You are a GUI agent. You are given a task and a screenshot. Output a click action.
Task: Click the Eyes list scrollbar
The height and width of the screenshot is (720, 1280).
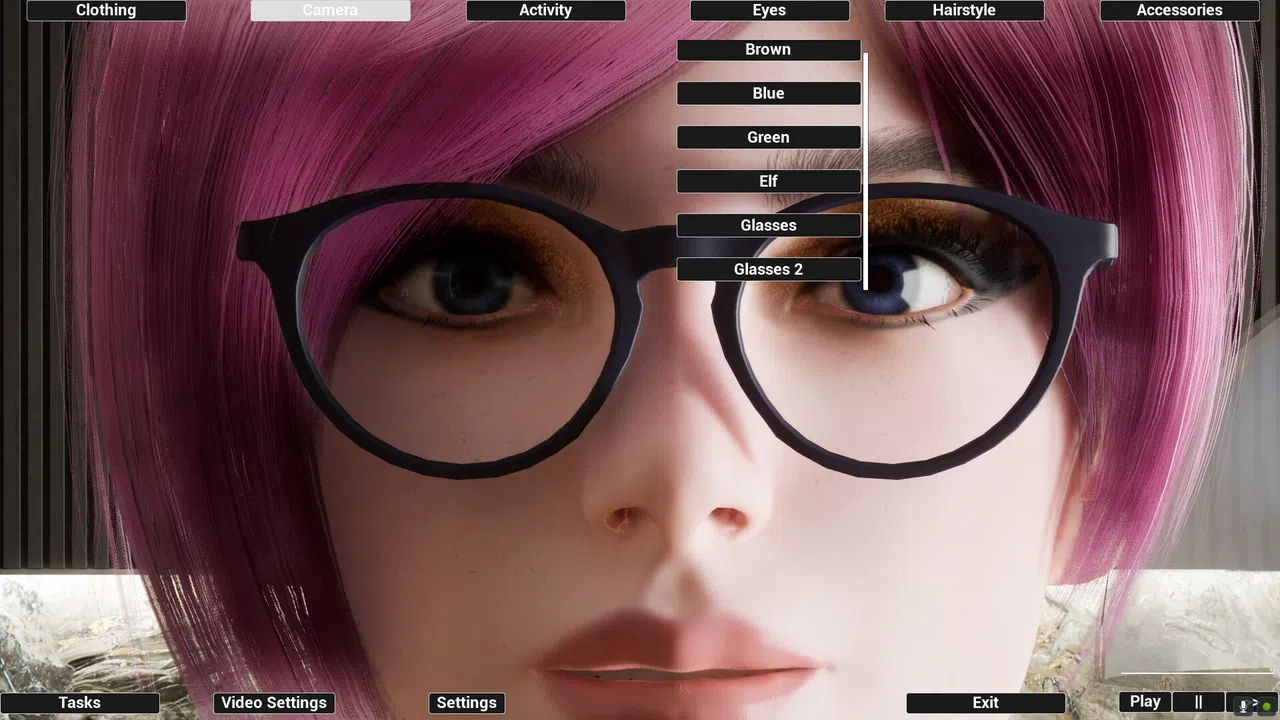(x=866, y=171)
